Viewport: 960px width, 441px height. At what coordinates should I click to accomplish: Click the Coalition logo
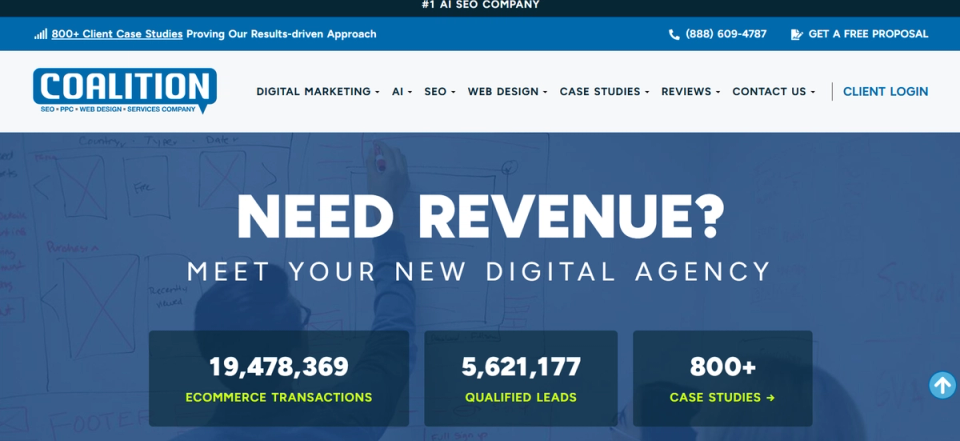tap(125, 91)
